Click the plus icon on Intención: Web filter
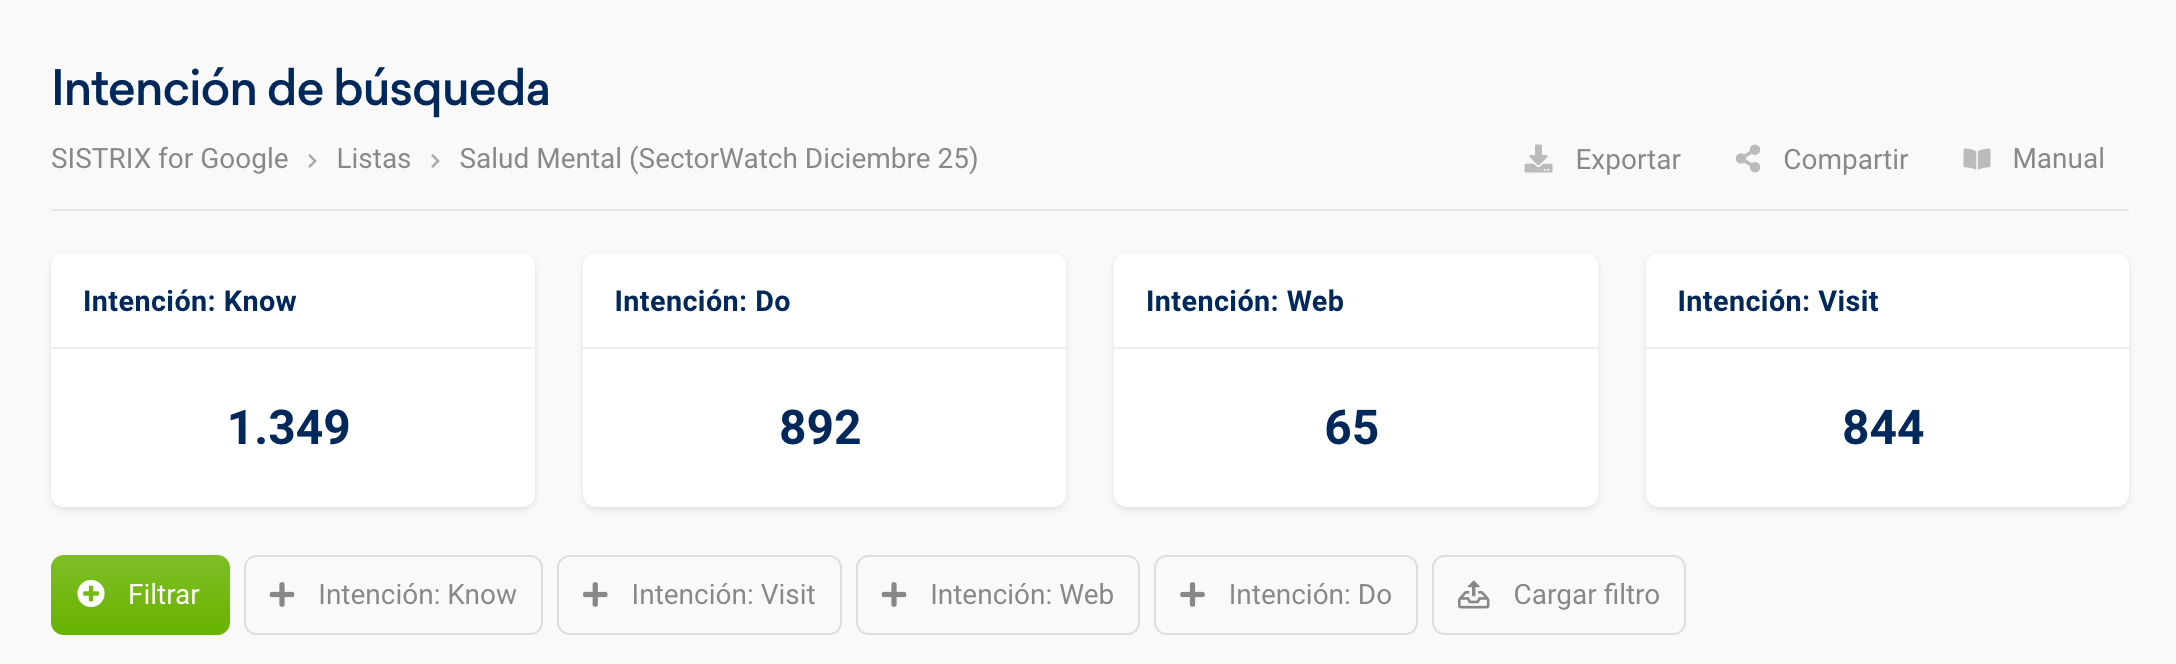This screenshot has width=2176, height=664. 893,595
